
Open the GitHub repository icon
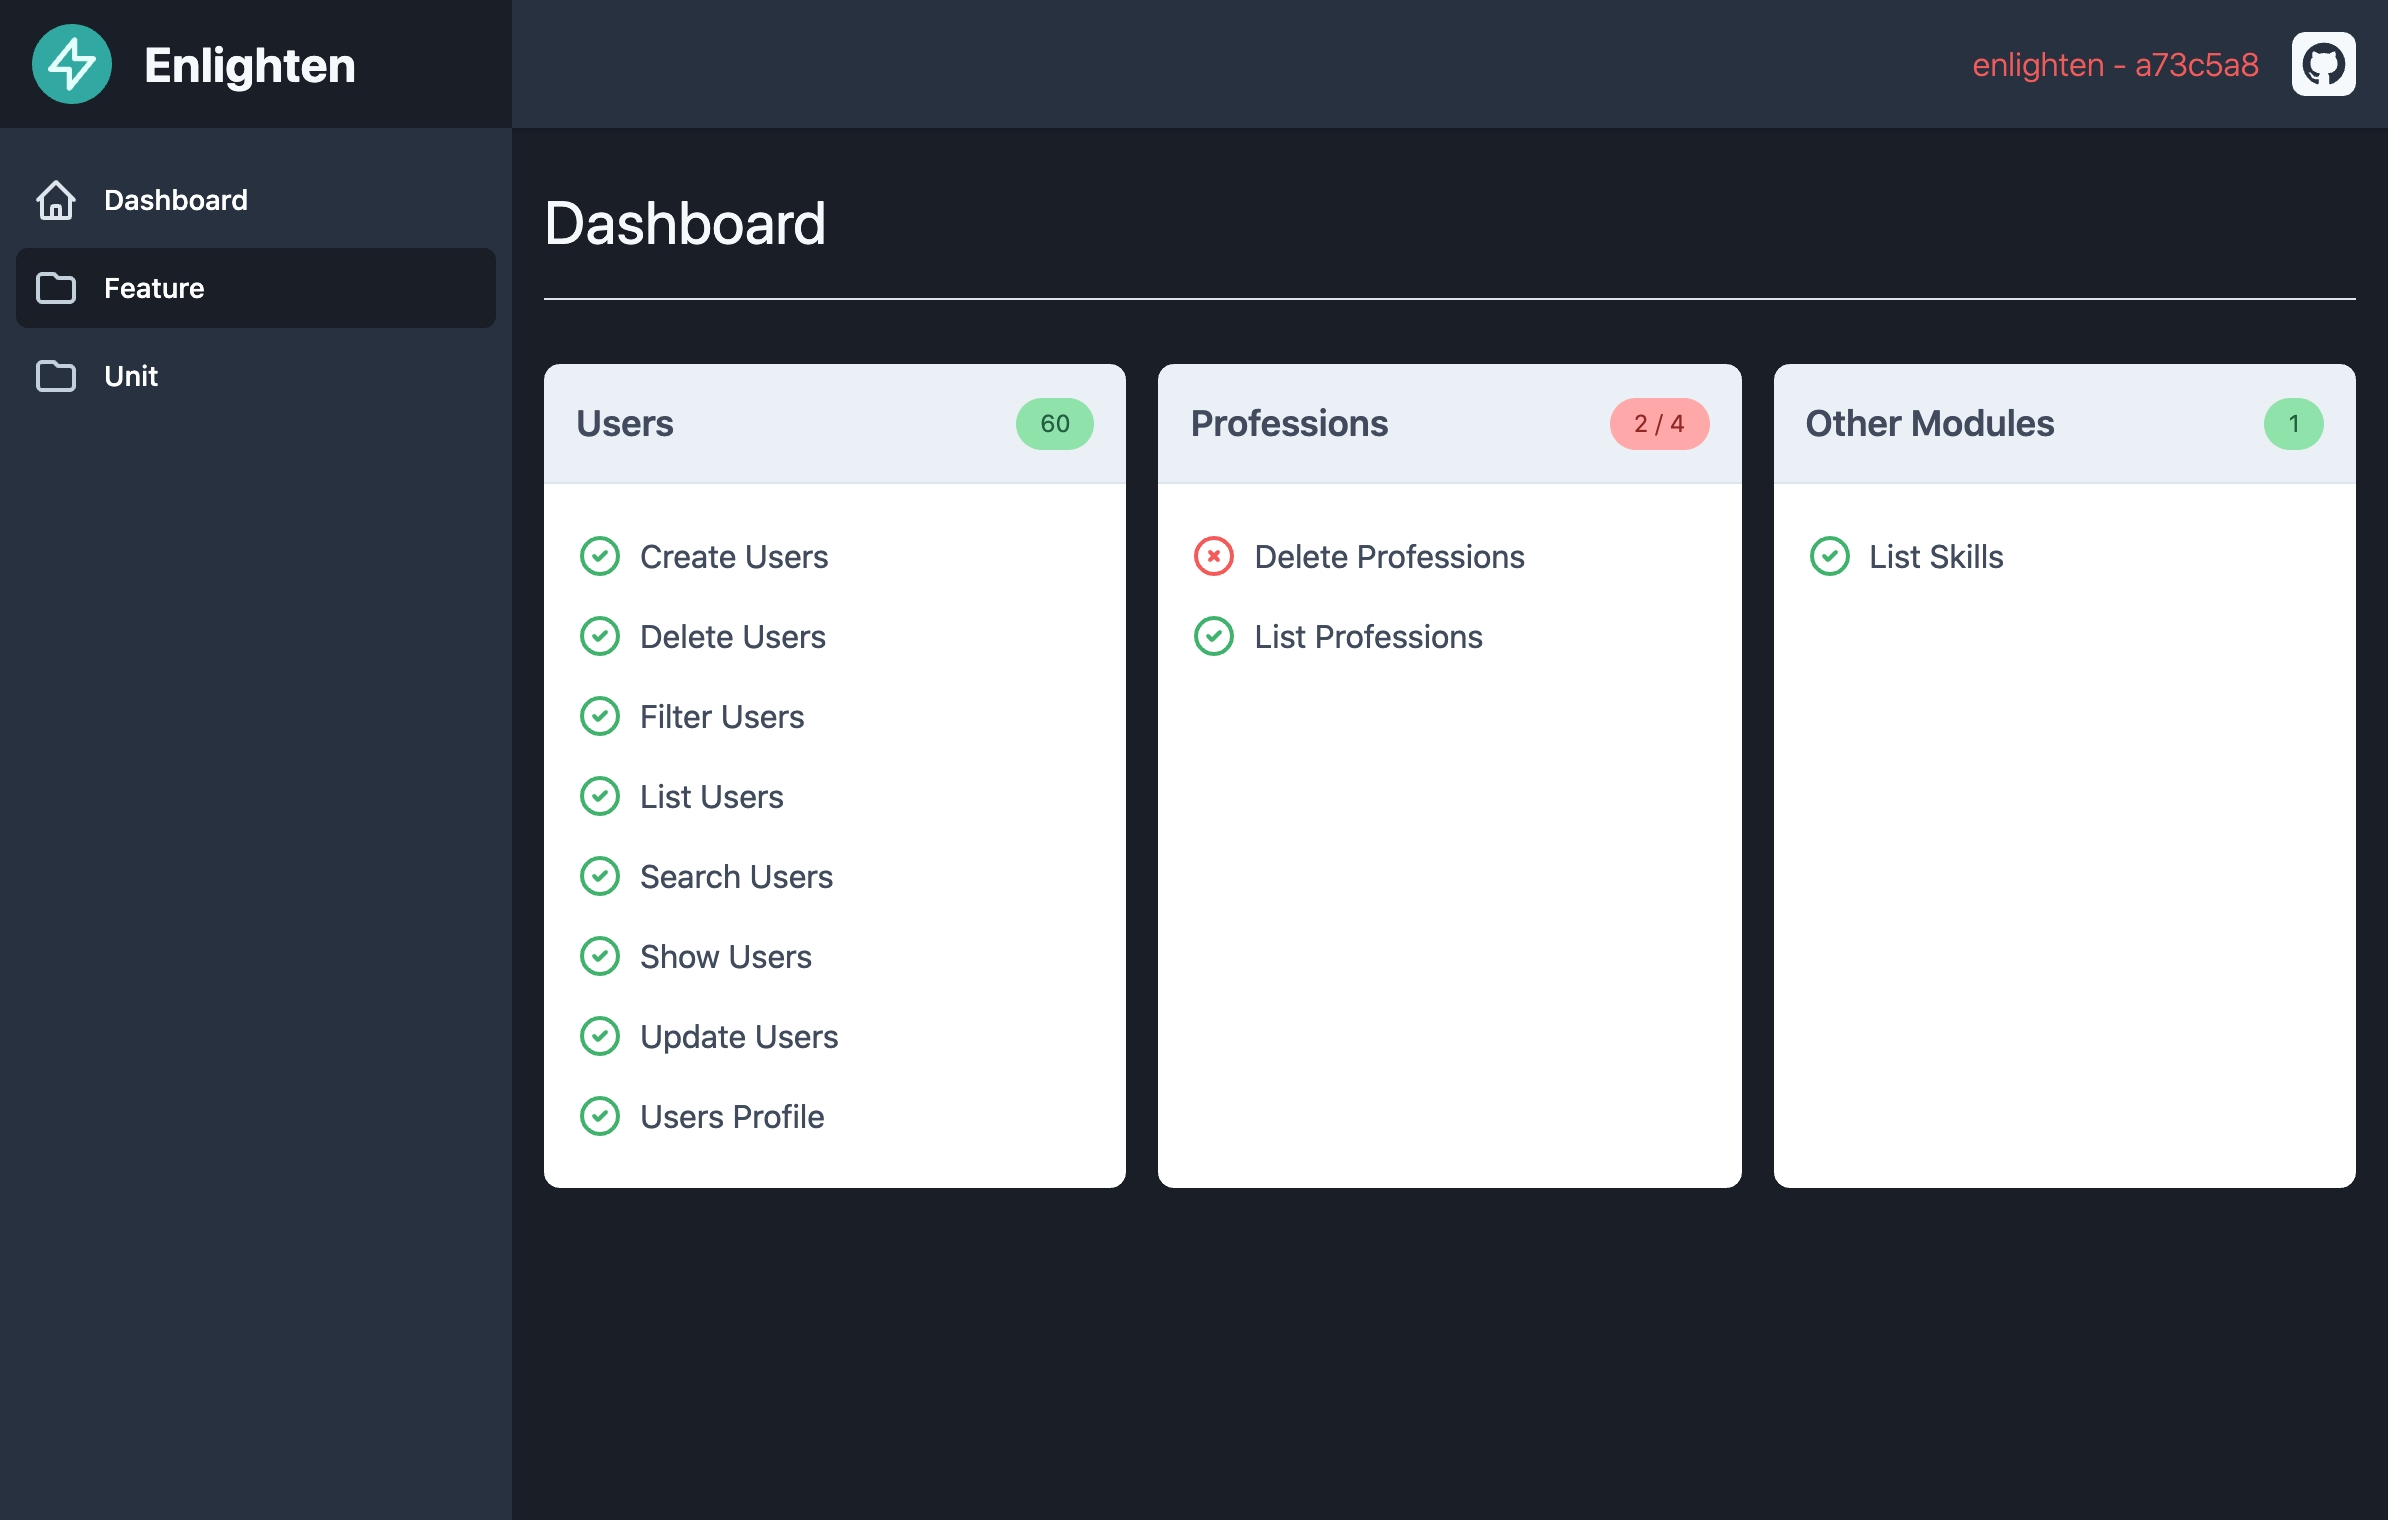pos(2323,64)
